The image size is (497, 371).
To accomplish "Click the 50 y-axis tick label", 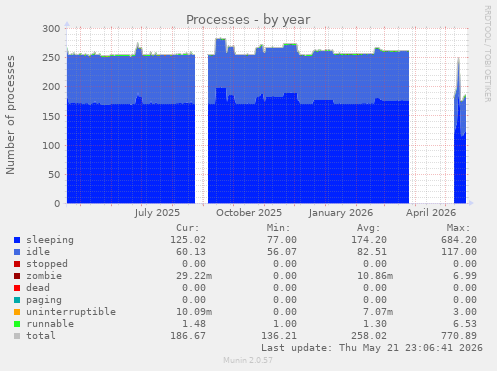I will 54,174.
